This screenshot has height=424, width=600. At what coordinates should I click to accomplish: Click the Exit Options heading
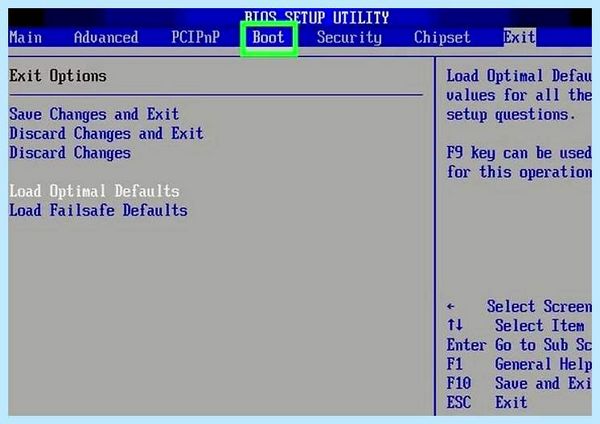58,76
